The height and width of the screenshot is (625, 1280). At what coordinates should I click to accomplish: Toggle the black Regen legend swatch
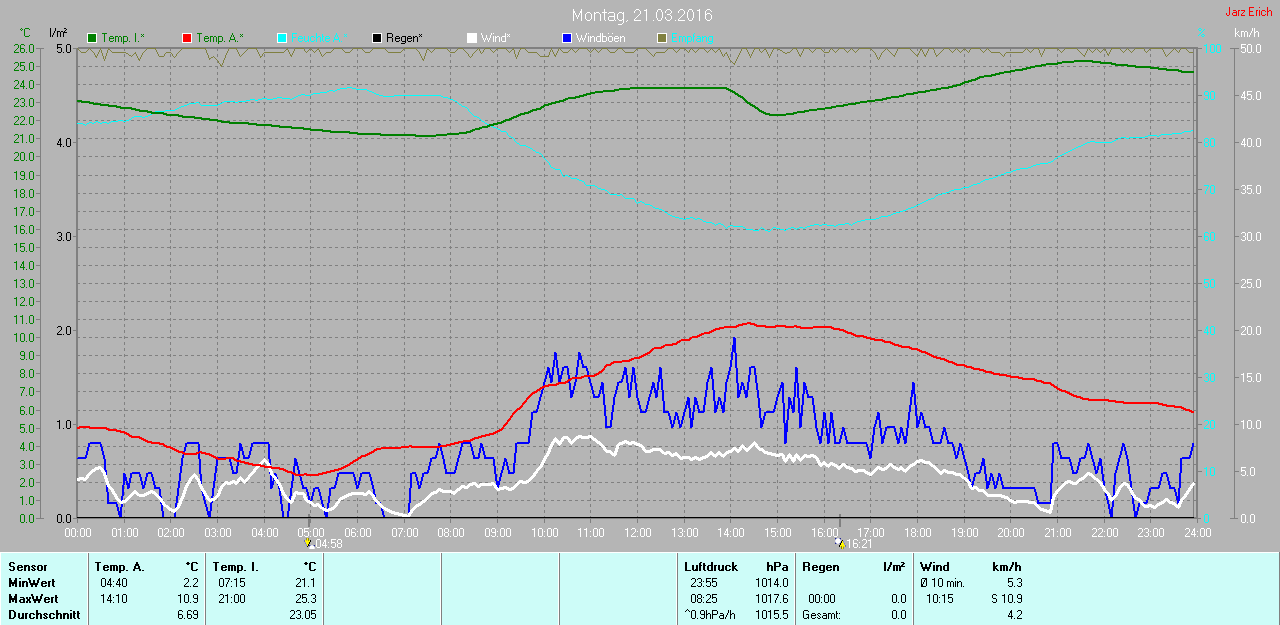(377, 38)
